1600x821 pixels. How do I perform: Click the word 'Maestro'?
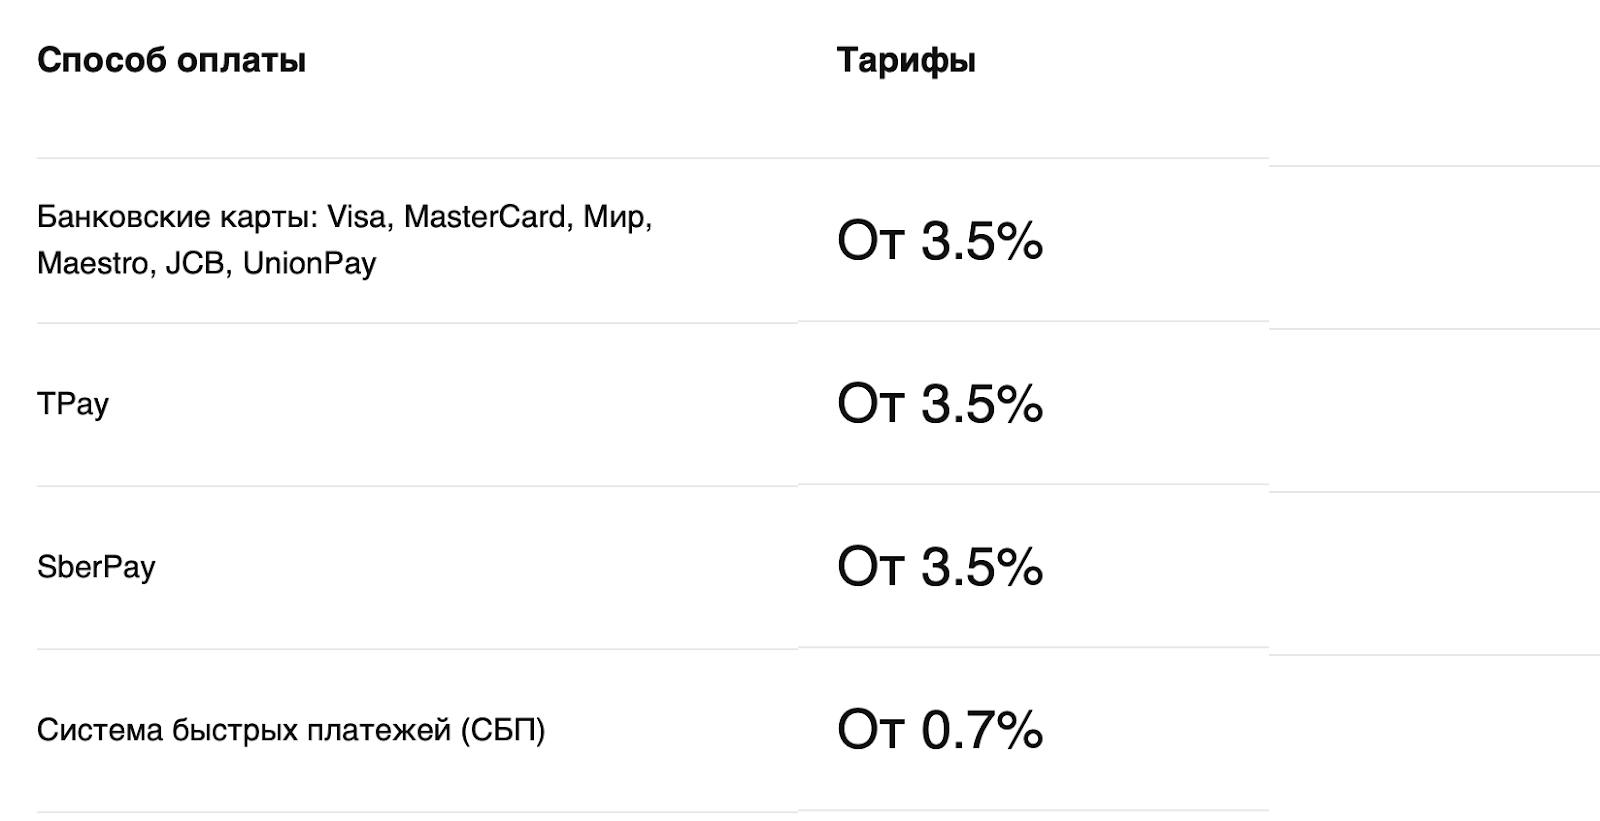[x=92, y=264]
